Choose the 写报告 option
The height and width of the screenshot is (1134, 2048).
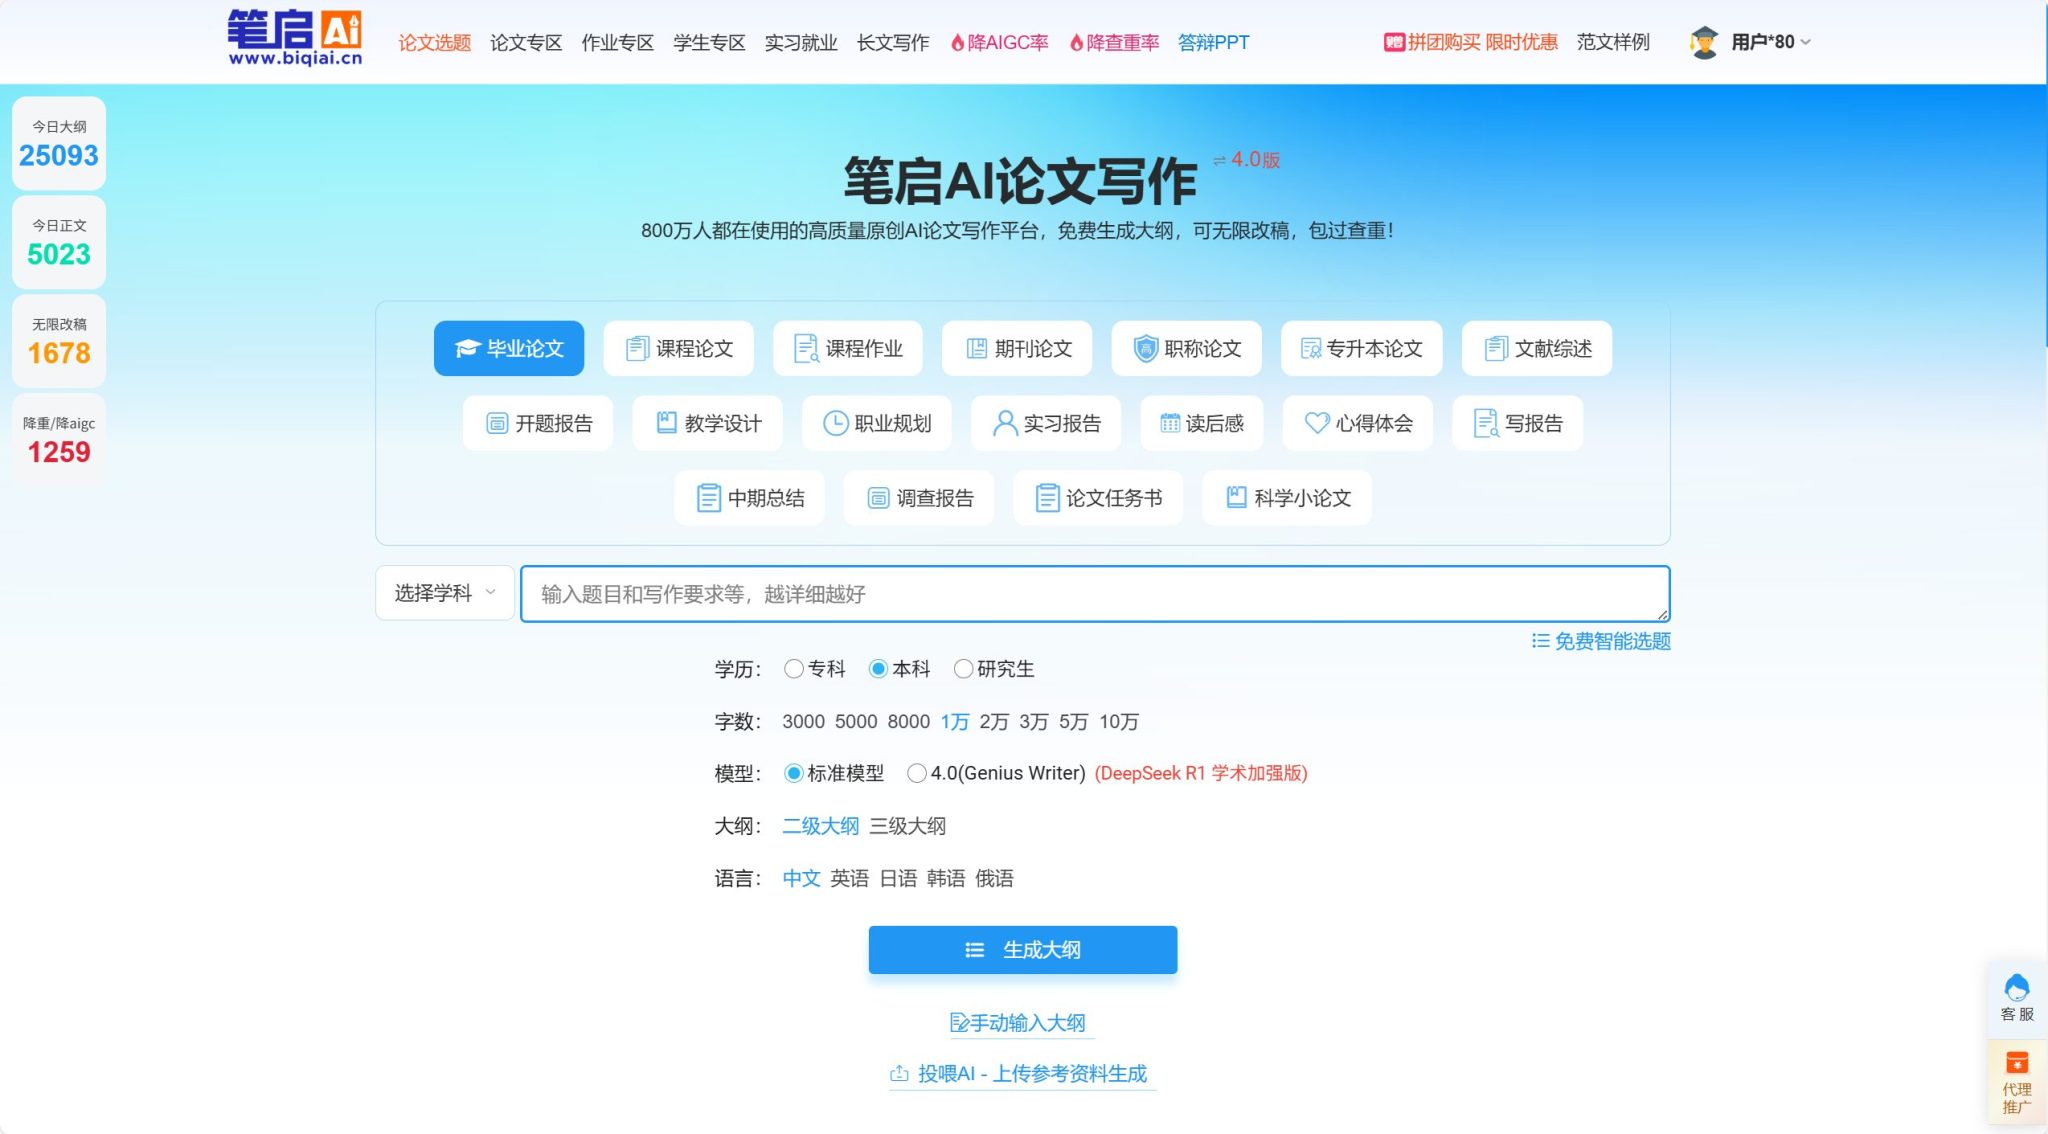tap(1517, 423)
